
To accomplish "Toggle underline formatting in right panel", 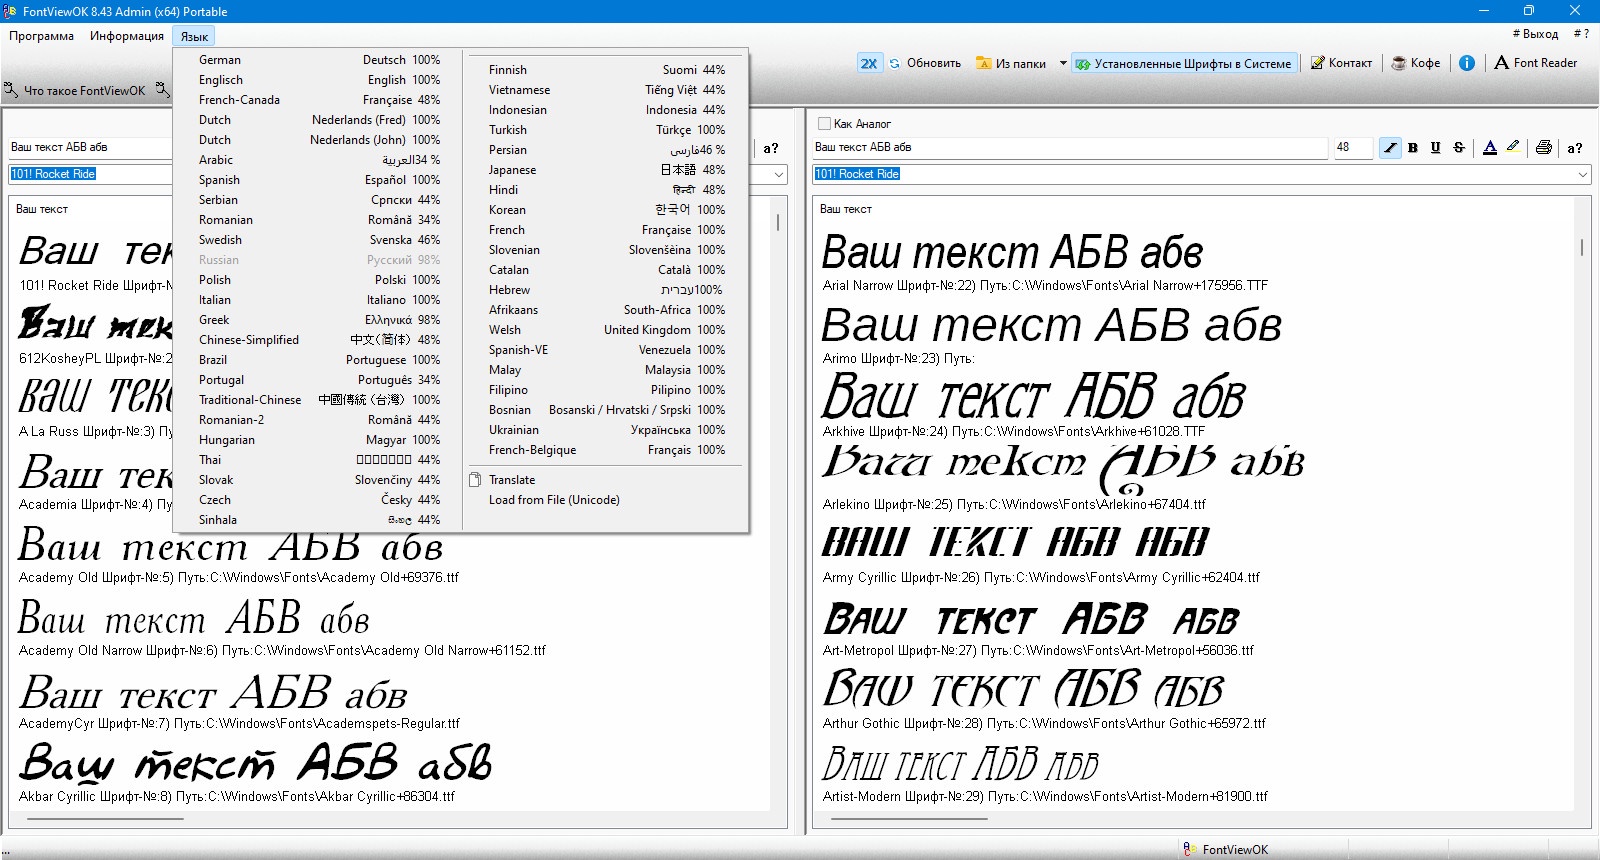I will [x=1436, y=147].
